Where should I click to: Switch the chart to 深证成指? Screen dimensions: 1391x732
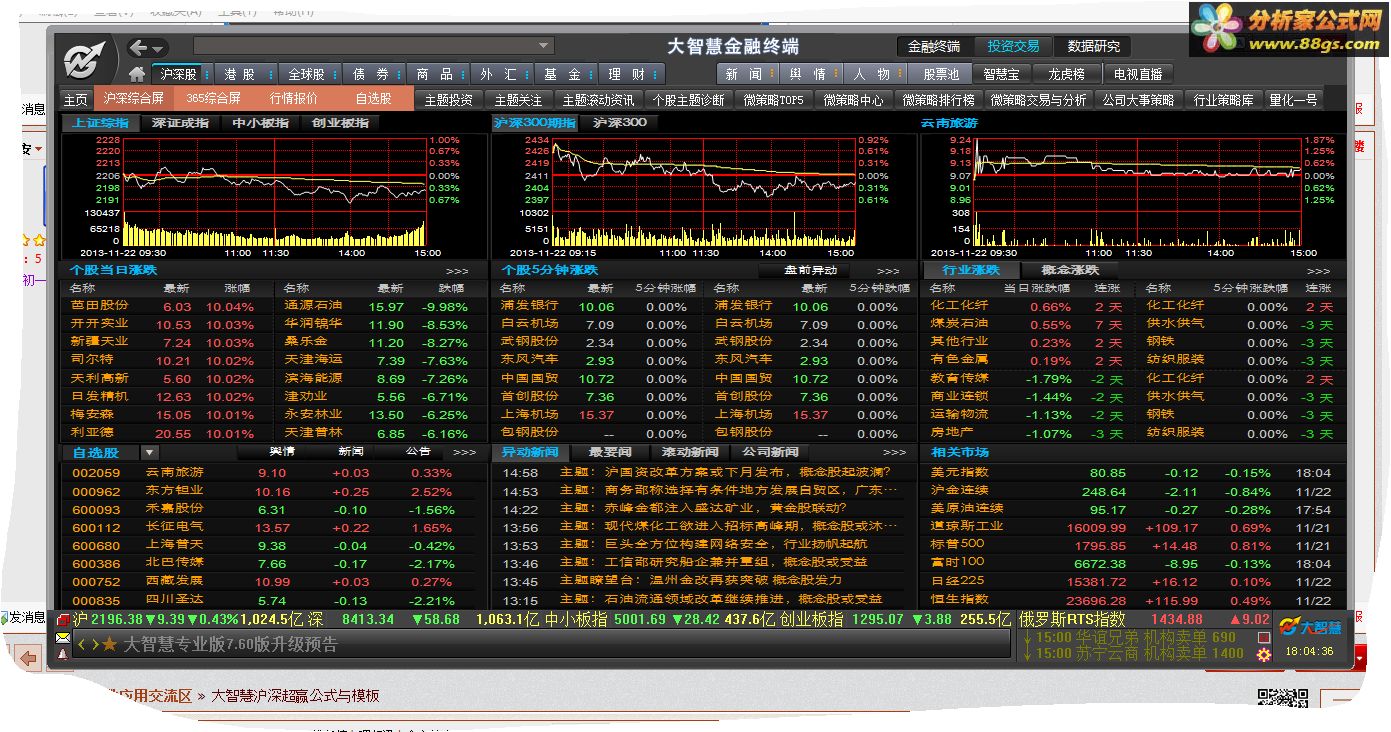pos(180,123)
